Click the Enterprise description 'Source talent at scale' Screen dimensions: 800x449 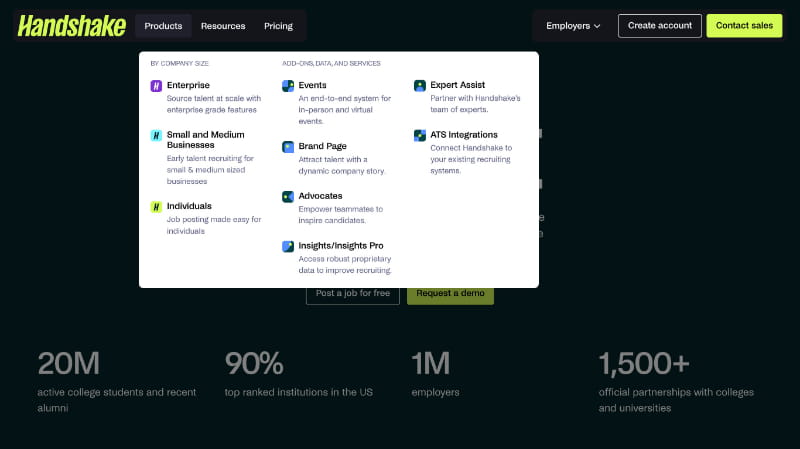pyautogui.click(x=214, y=104)
